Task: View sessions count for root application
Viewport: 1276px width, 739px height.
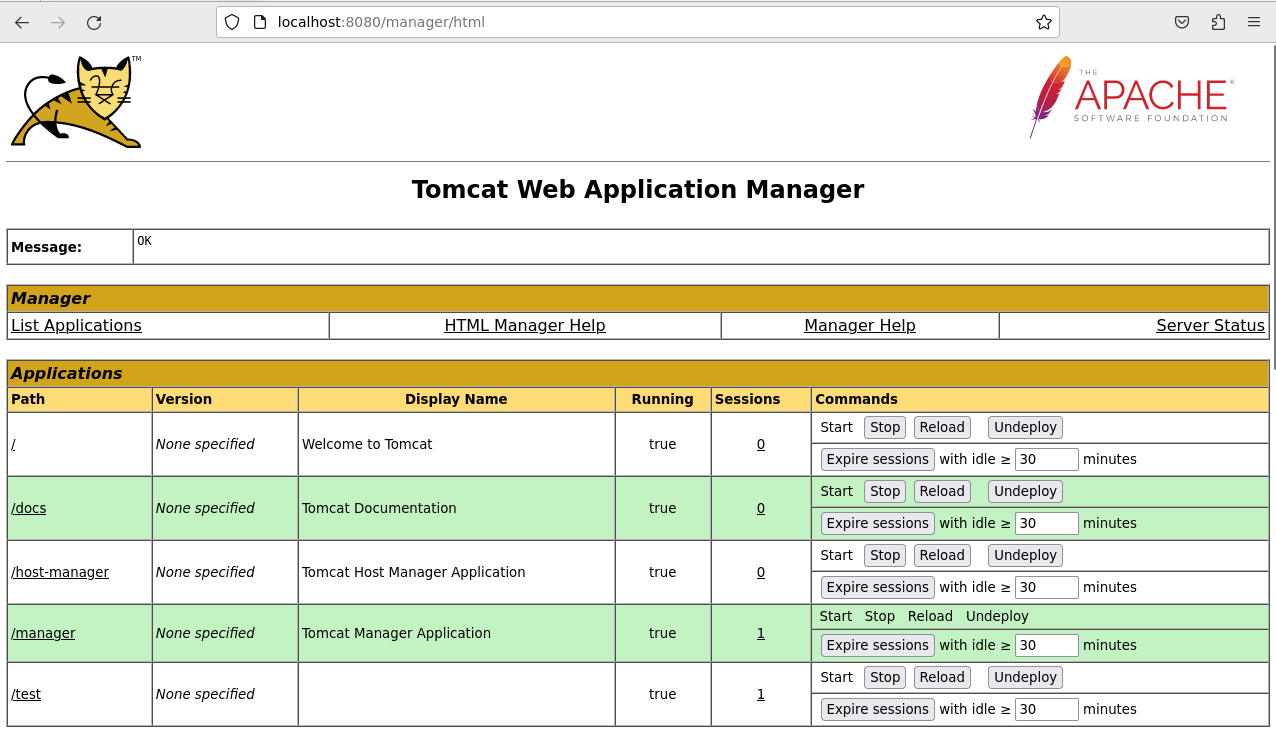Action: coord(761,444)
